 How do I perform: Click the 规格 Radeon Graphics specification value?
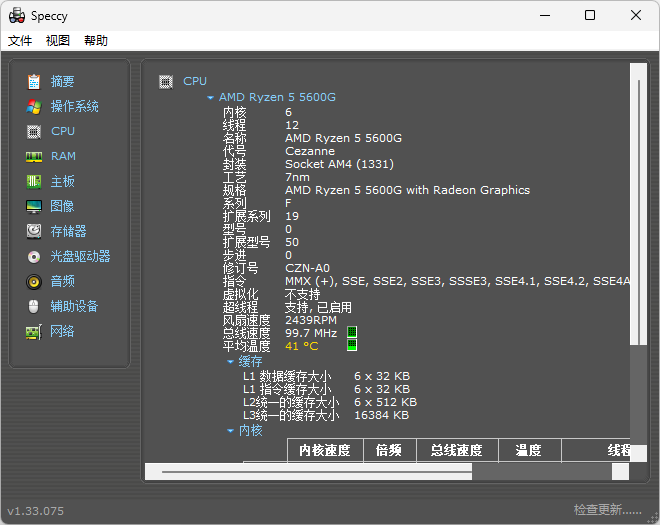pos(407,190)
